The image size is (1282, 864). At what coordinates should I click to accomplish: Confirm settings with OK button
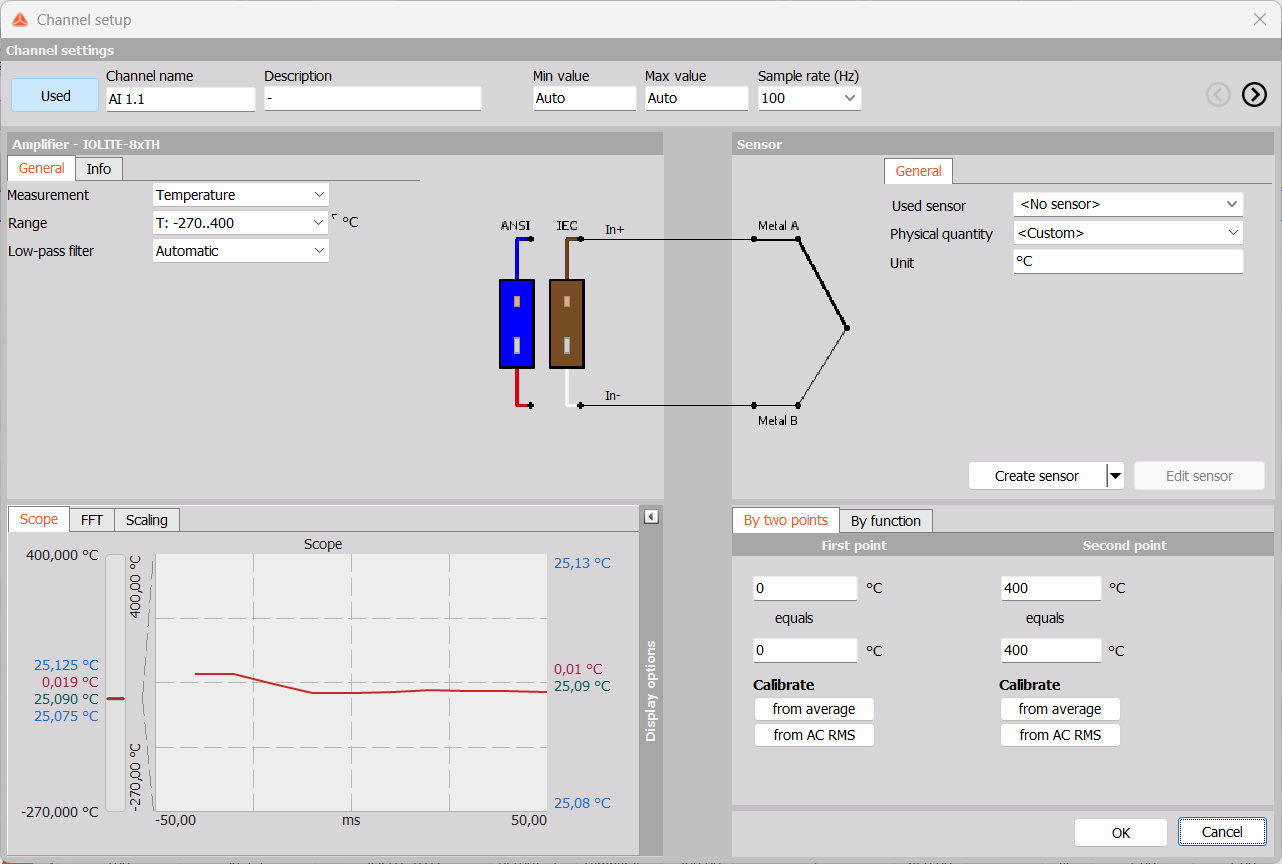tap(1121, 832)
